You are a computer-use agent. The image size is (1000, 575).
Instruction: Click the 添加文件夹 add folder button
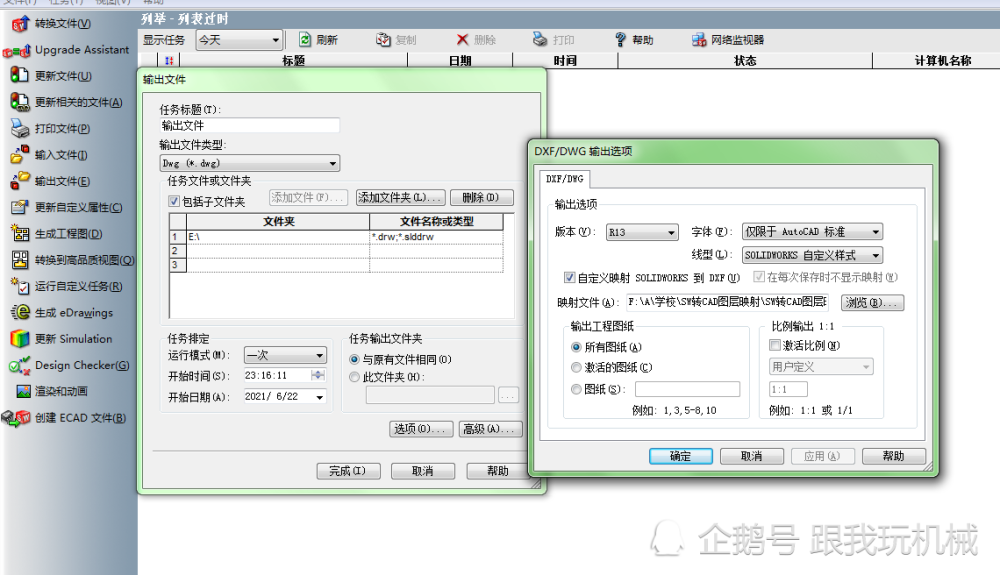point(400,198)
